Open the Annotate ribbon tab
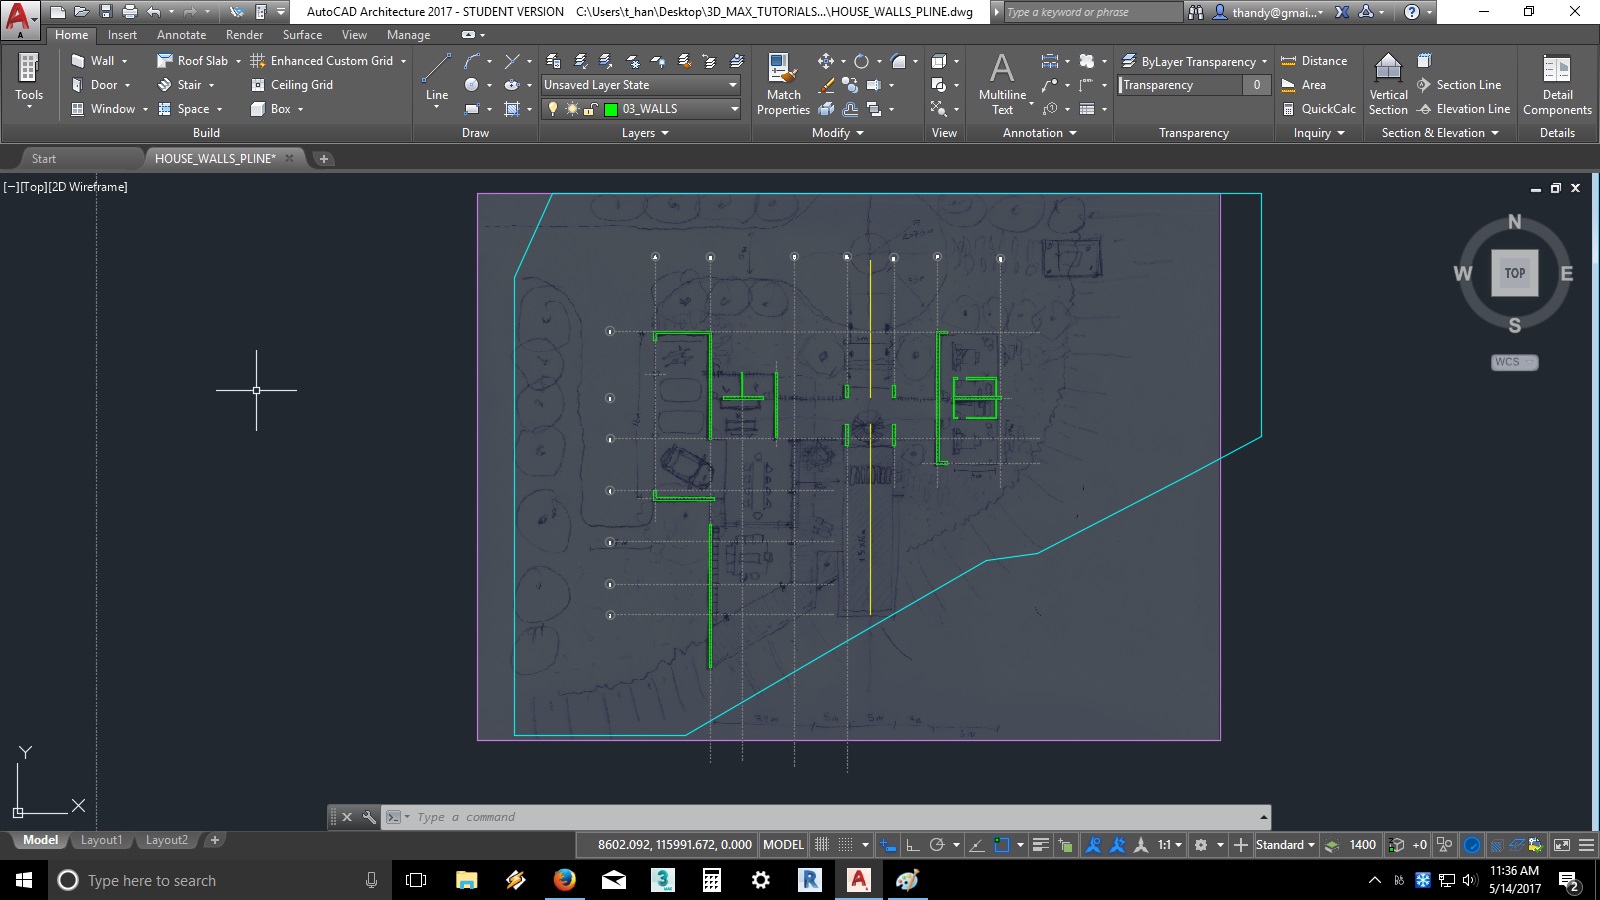The width and height of the screenshot is (1600, 900). click(x=181, y=35)
